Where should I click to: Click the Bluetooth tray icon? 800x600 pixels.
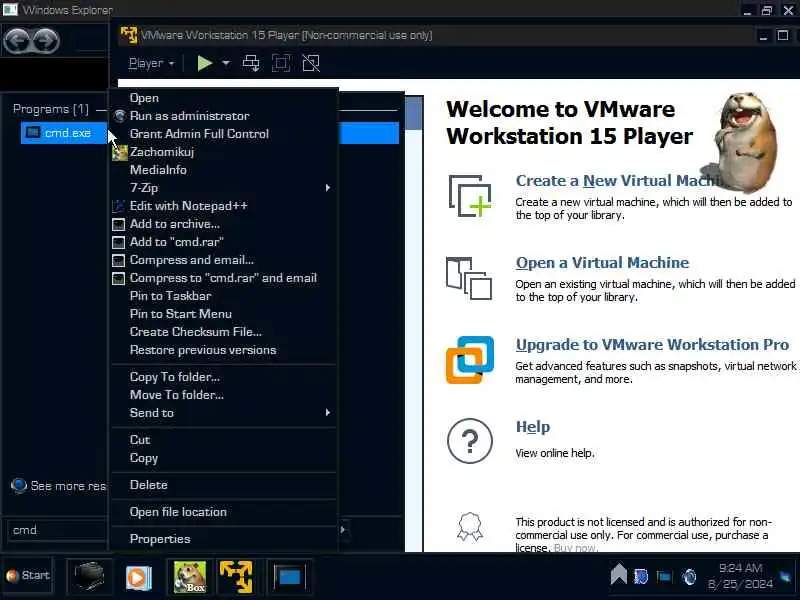click(641, 577)
